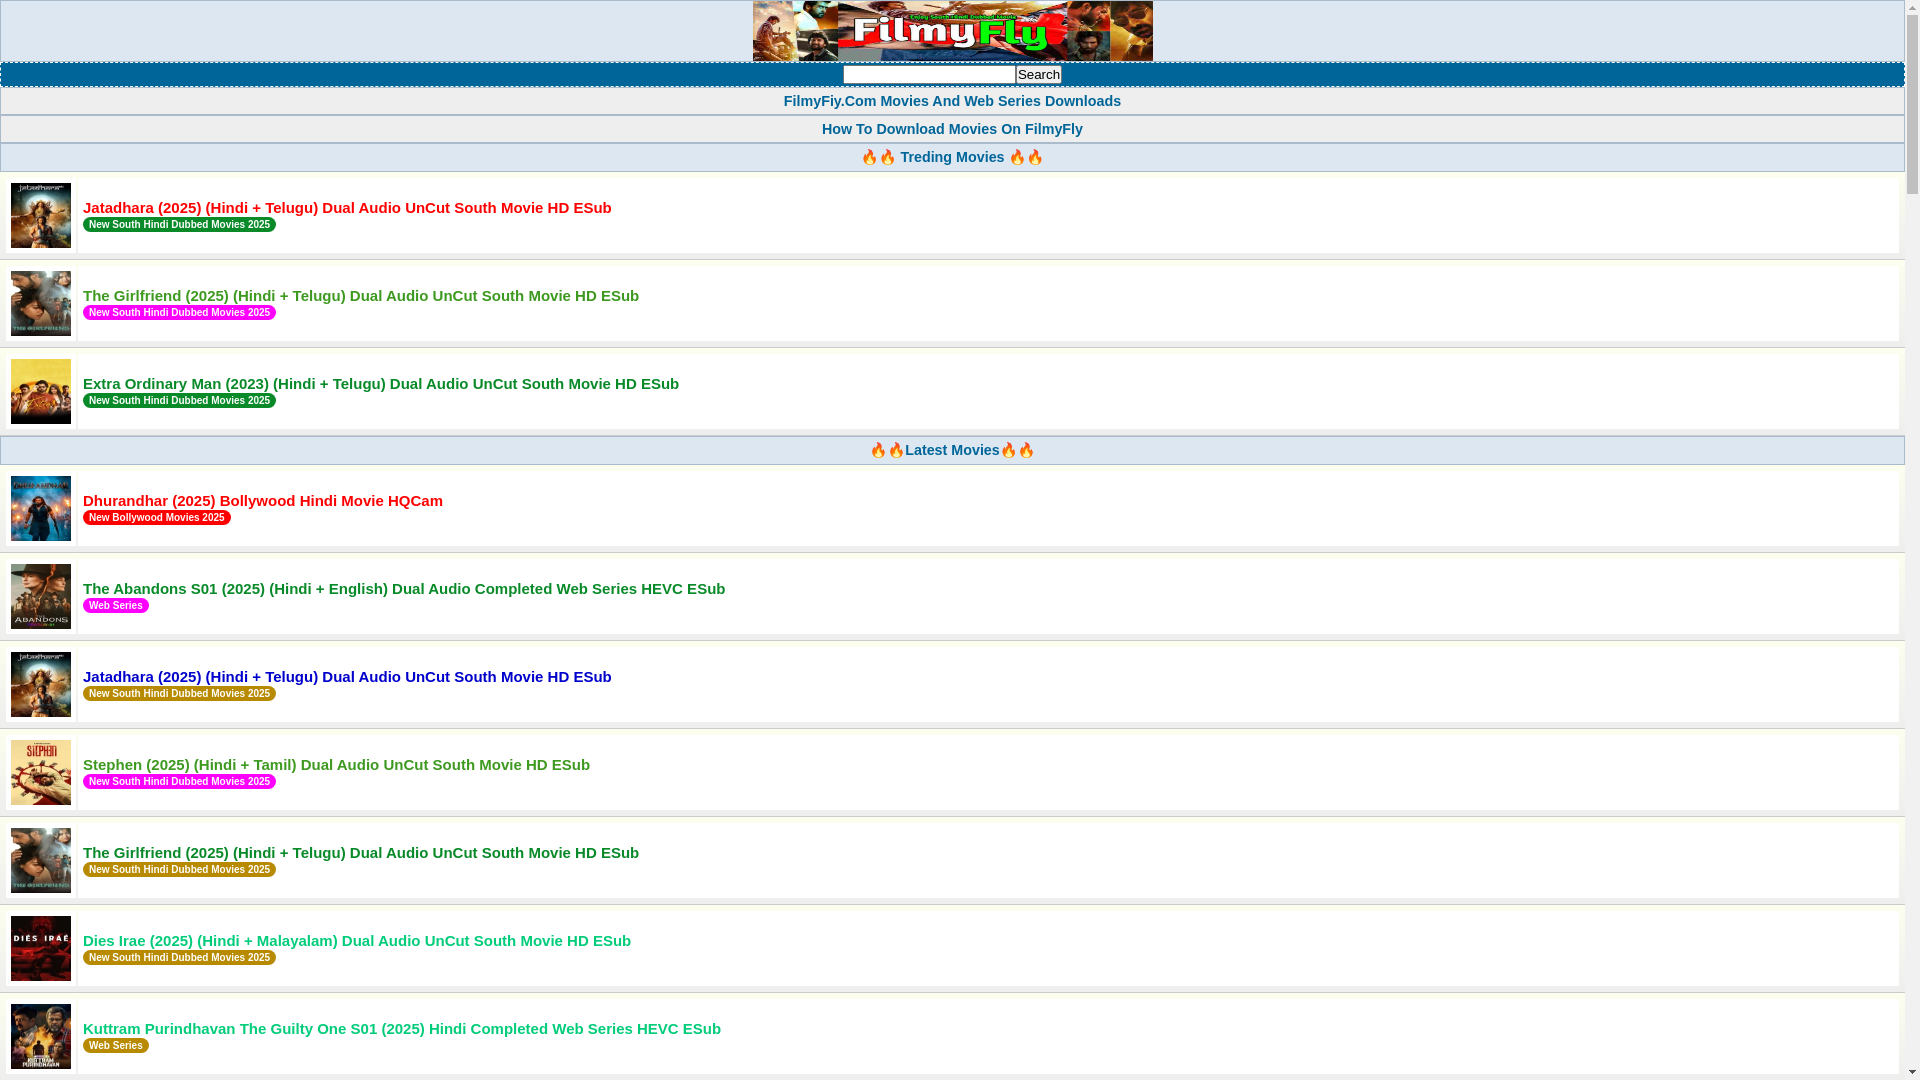Click Web Series tag under The Abandons
This screenshot has height=1080, width=1920.
click(116, 606)
